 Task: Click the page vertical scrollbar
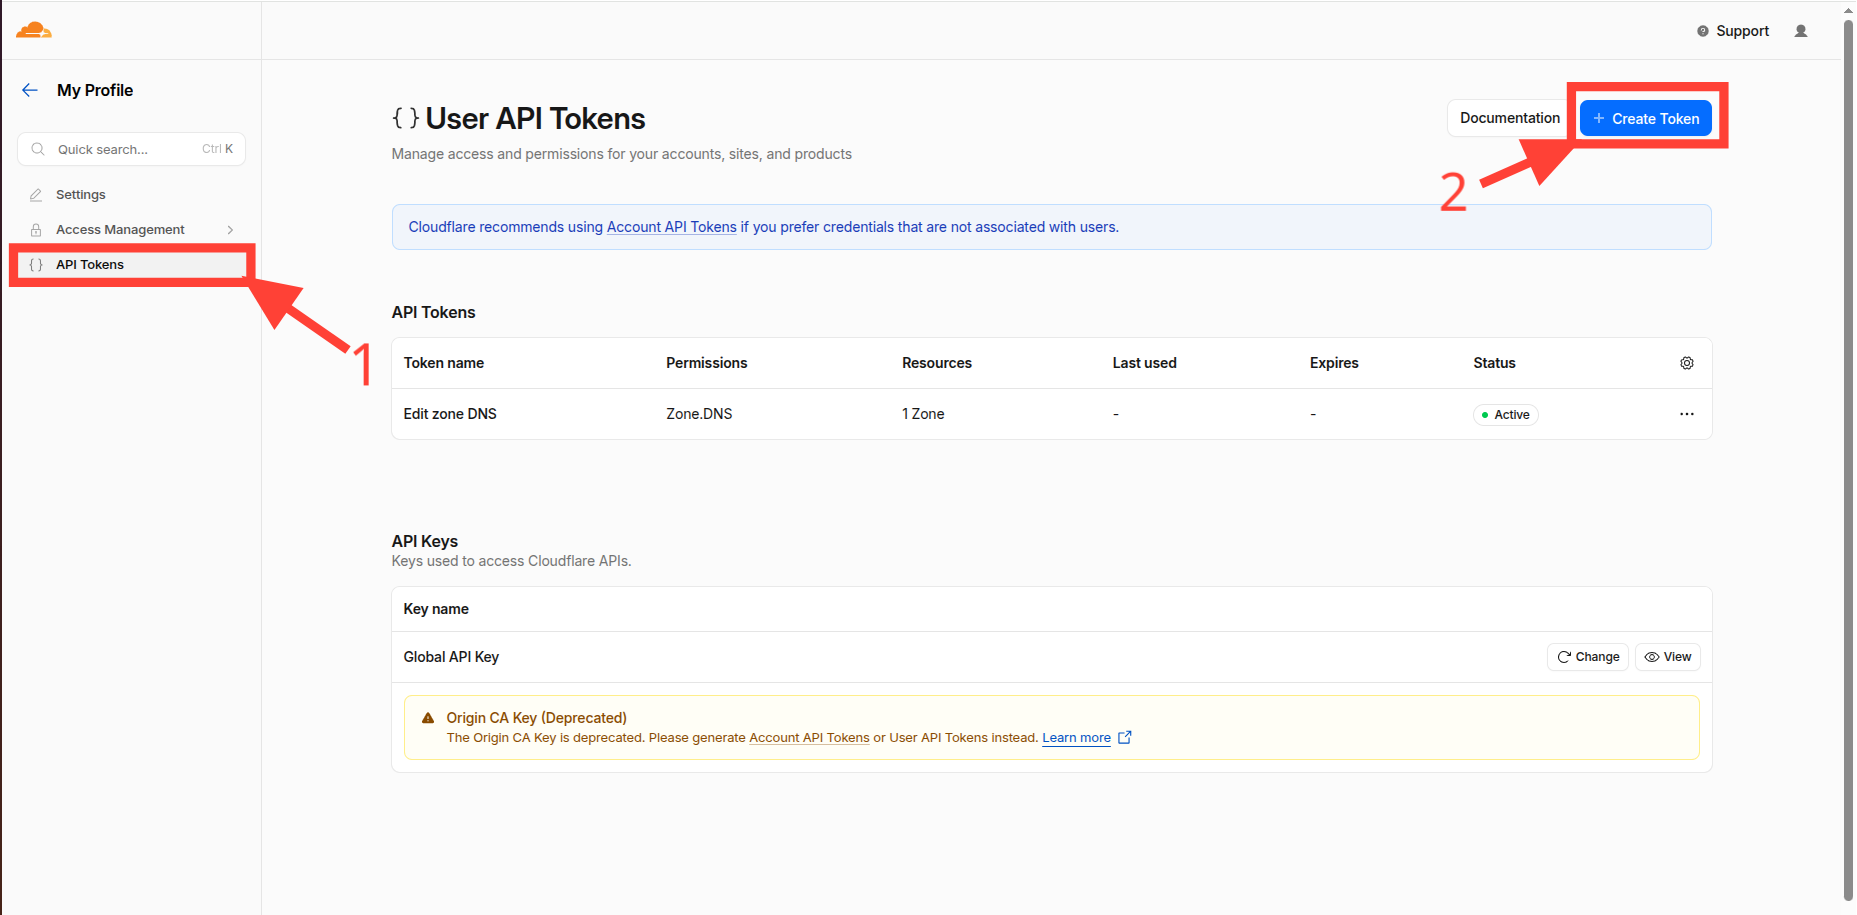[x=1848, y=460]
